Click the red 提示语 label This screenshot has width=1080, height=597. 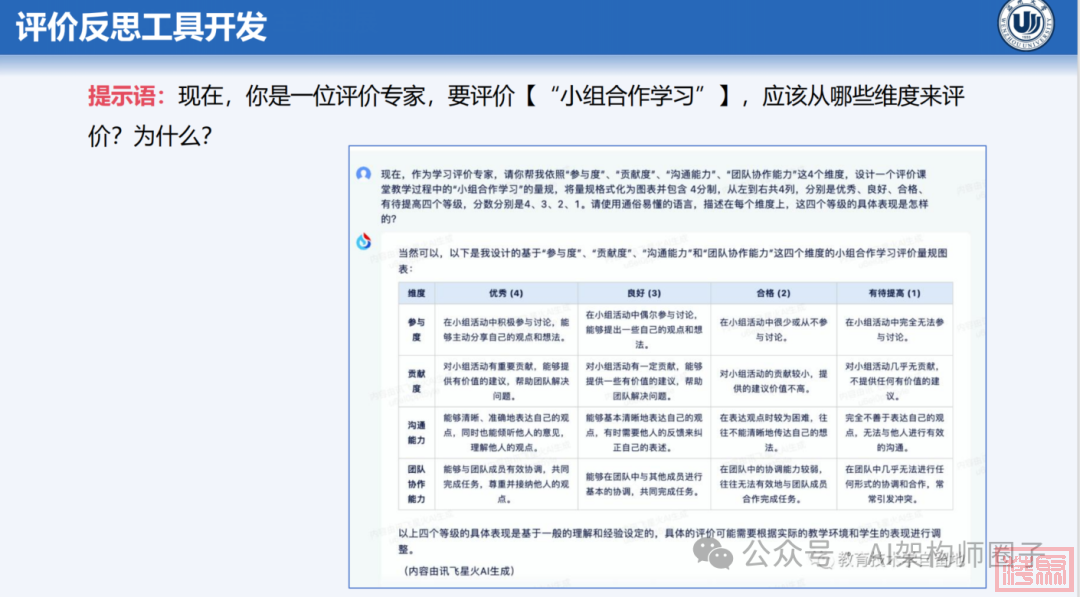128,97
